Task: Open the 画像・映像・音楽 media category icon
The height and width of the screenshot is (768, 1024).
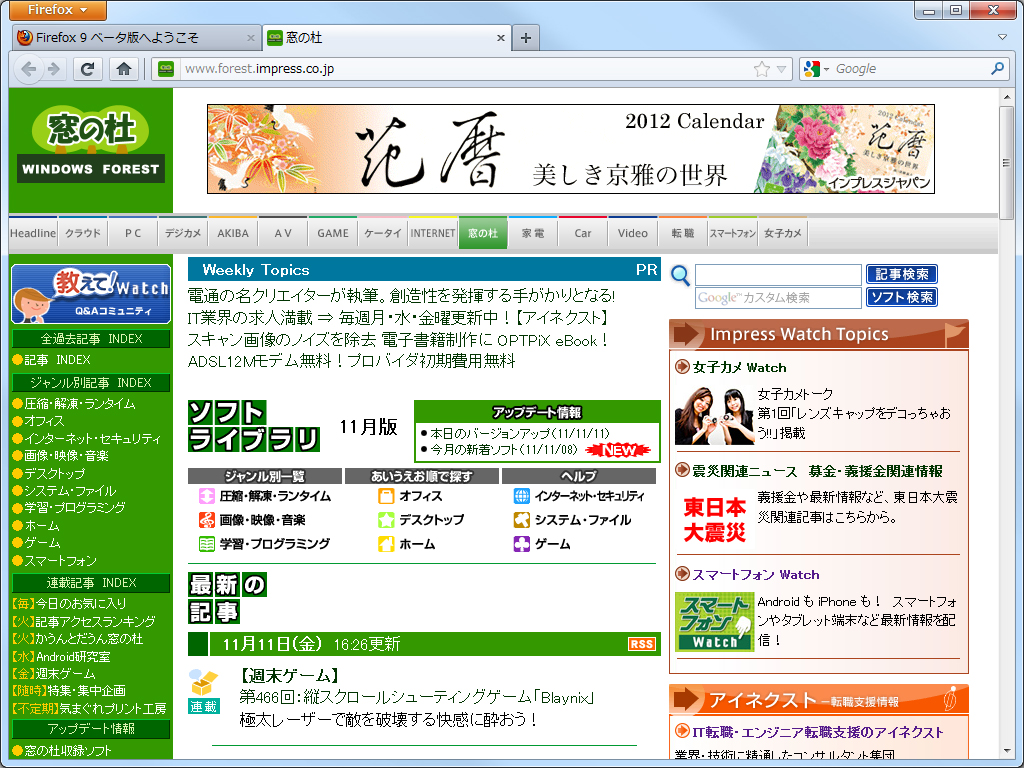Action: click(x=207, y=519)
